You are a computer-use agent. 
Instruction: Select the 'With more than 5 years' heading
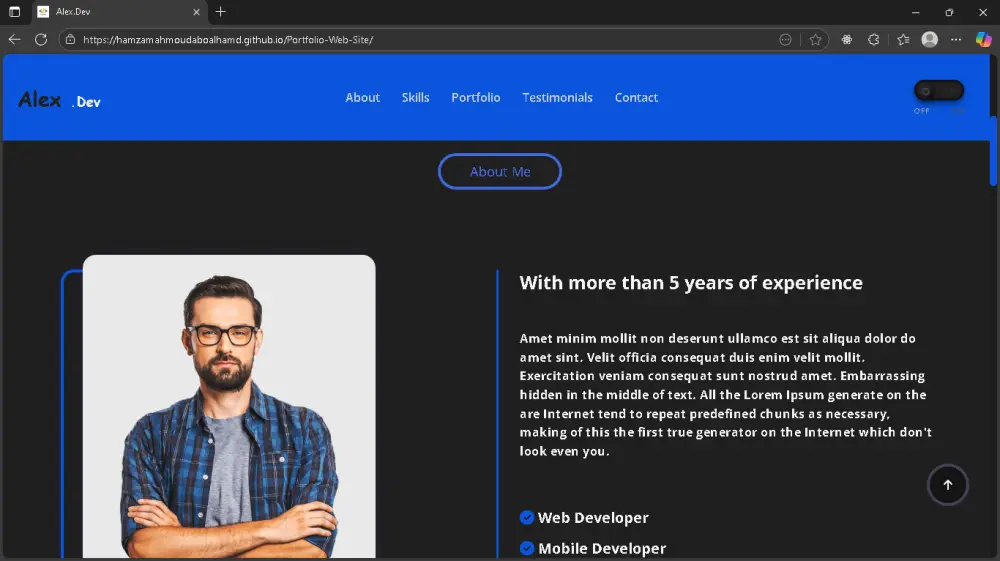tap(691, 282)
